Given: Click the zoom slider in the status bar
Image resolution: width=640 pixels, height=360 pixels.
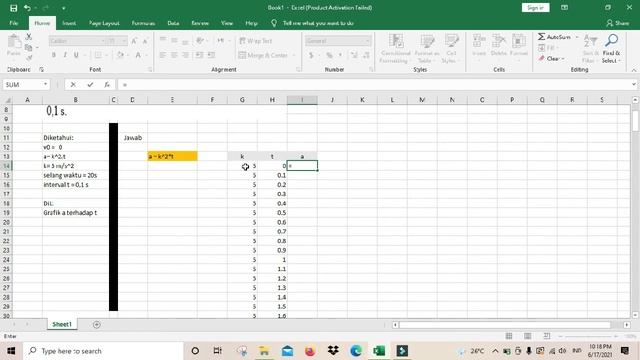Looking at the screenshot, I should (x=588, y=336).
